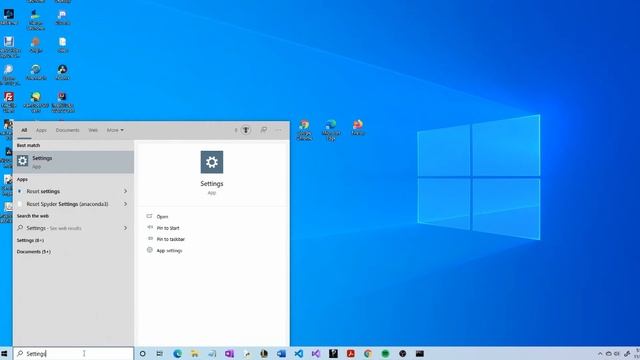Expand Reset Spyder Settings result arrow
This screenshot has width=640, height=360.
(x=125, y=204)
